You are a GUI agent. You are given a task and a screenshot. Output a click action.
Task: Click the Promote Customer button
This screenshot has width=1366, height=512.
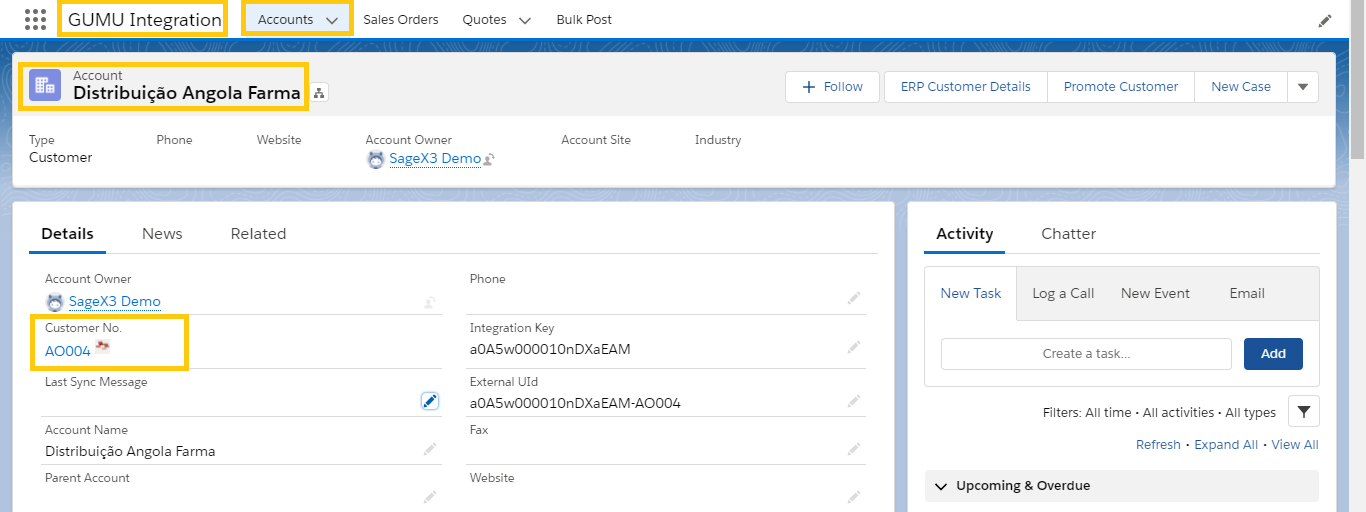[x=1120, y=87]
